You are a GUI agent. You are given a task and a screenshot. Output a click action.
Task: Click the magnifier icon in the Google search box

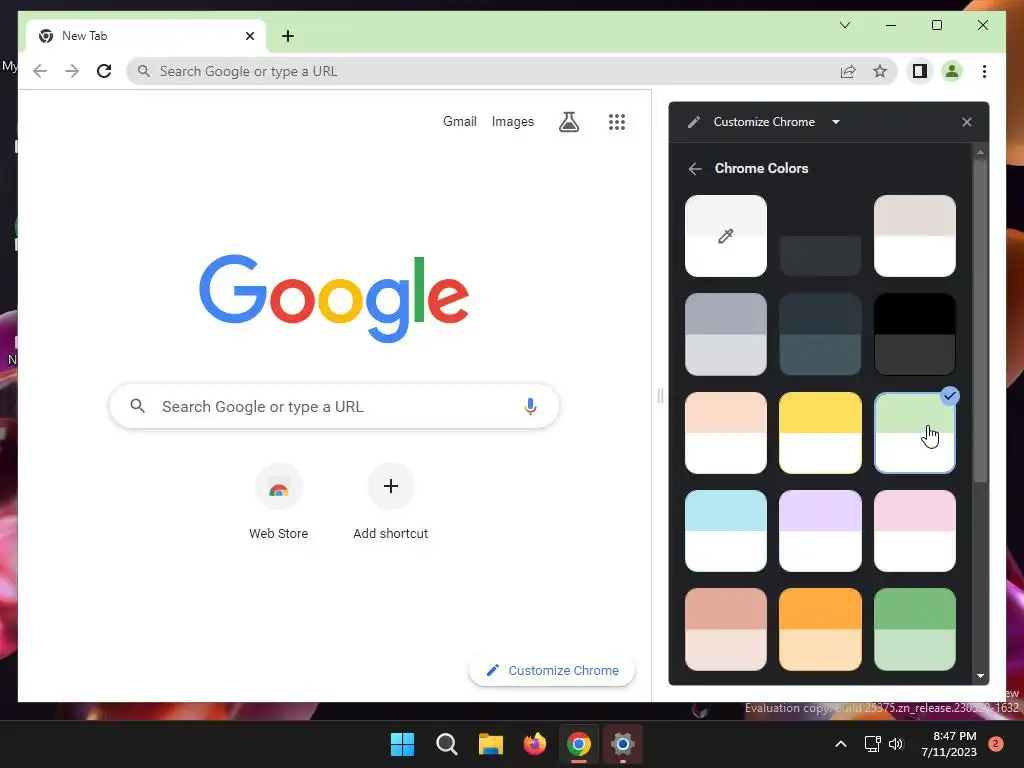coord(137,406)
